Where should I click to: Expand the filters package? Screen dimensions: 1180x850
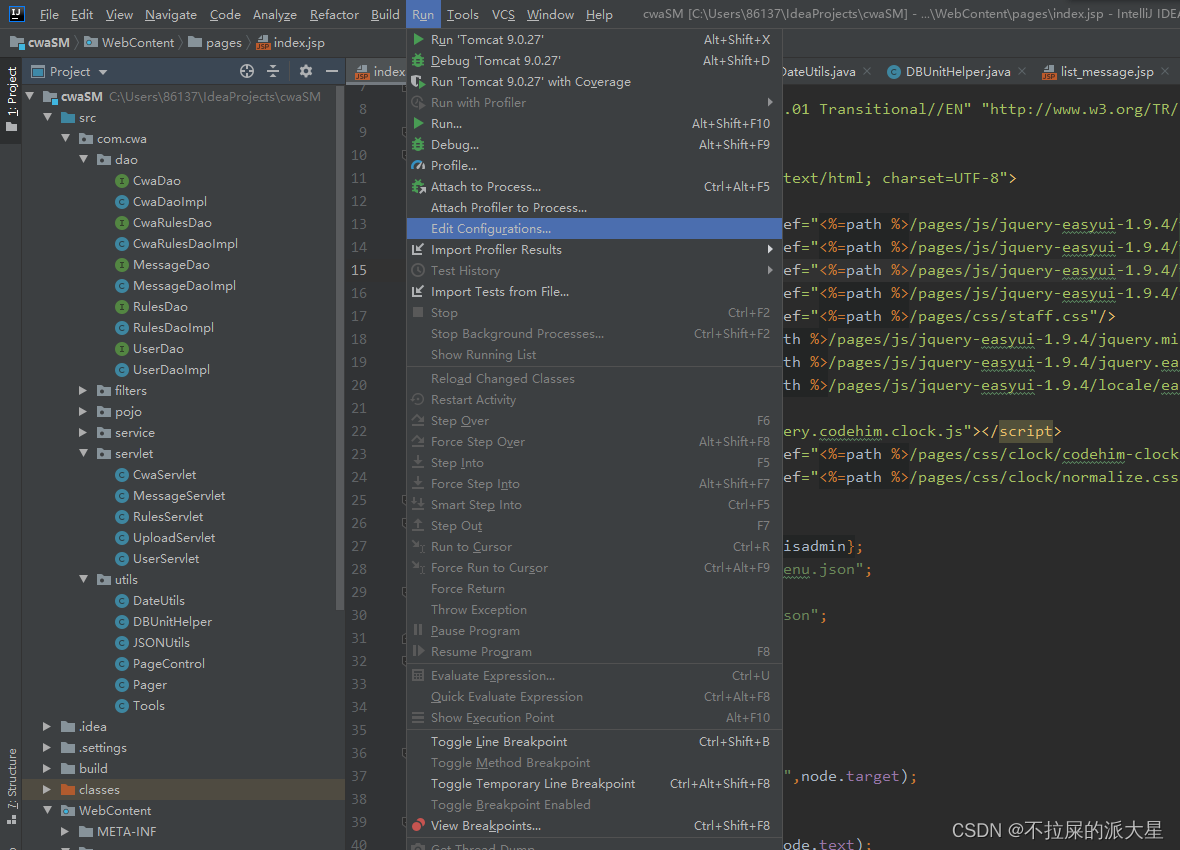tap(84, 390)
